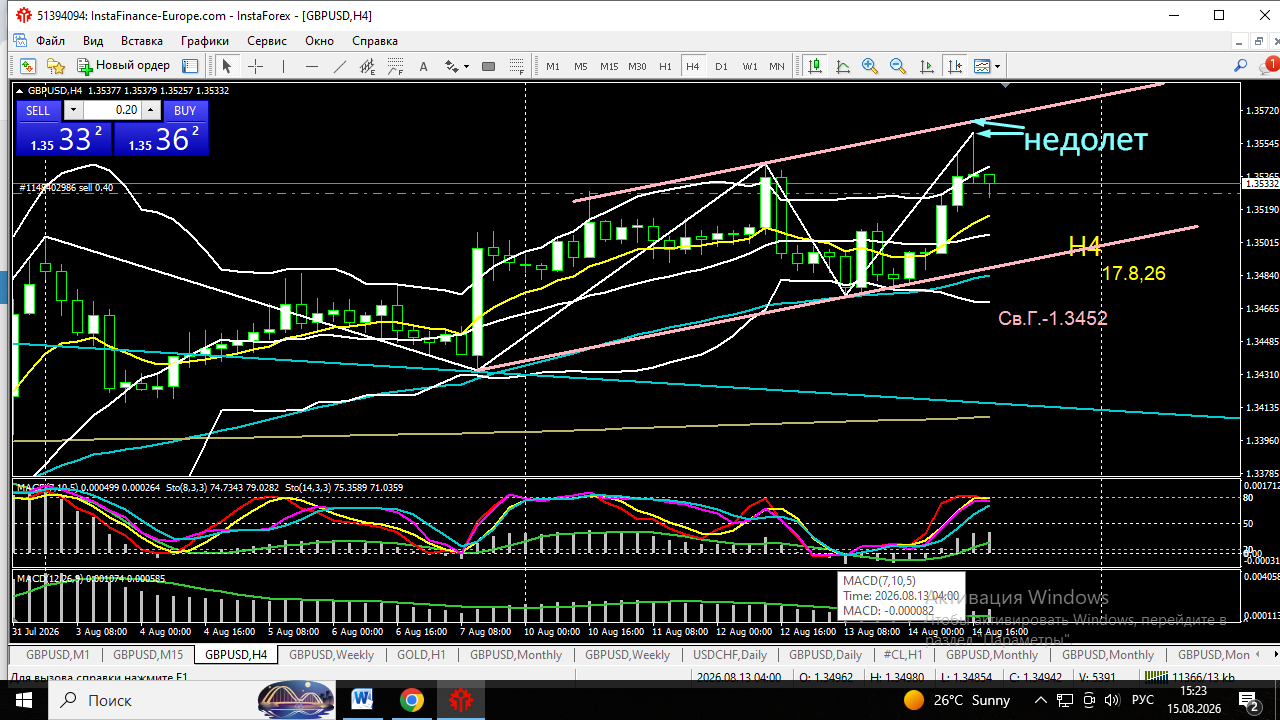The width and height of the screenshot is (1280, 720).
Task: Select the Horizontal Line drawing tool
Action: (x=312, y=66)
